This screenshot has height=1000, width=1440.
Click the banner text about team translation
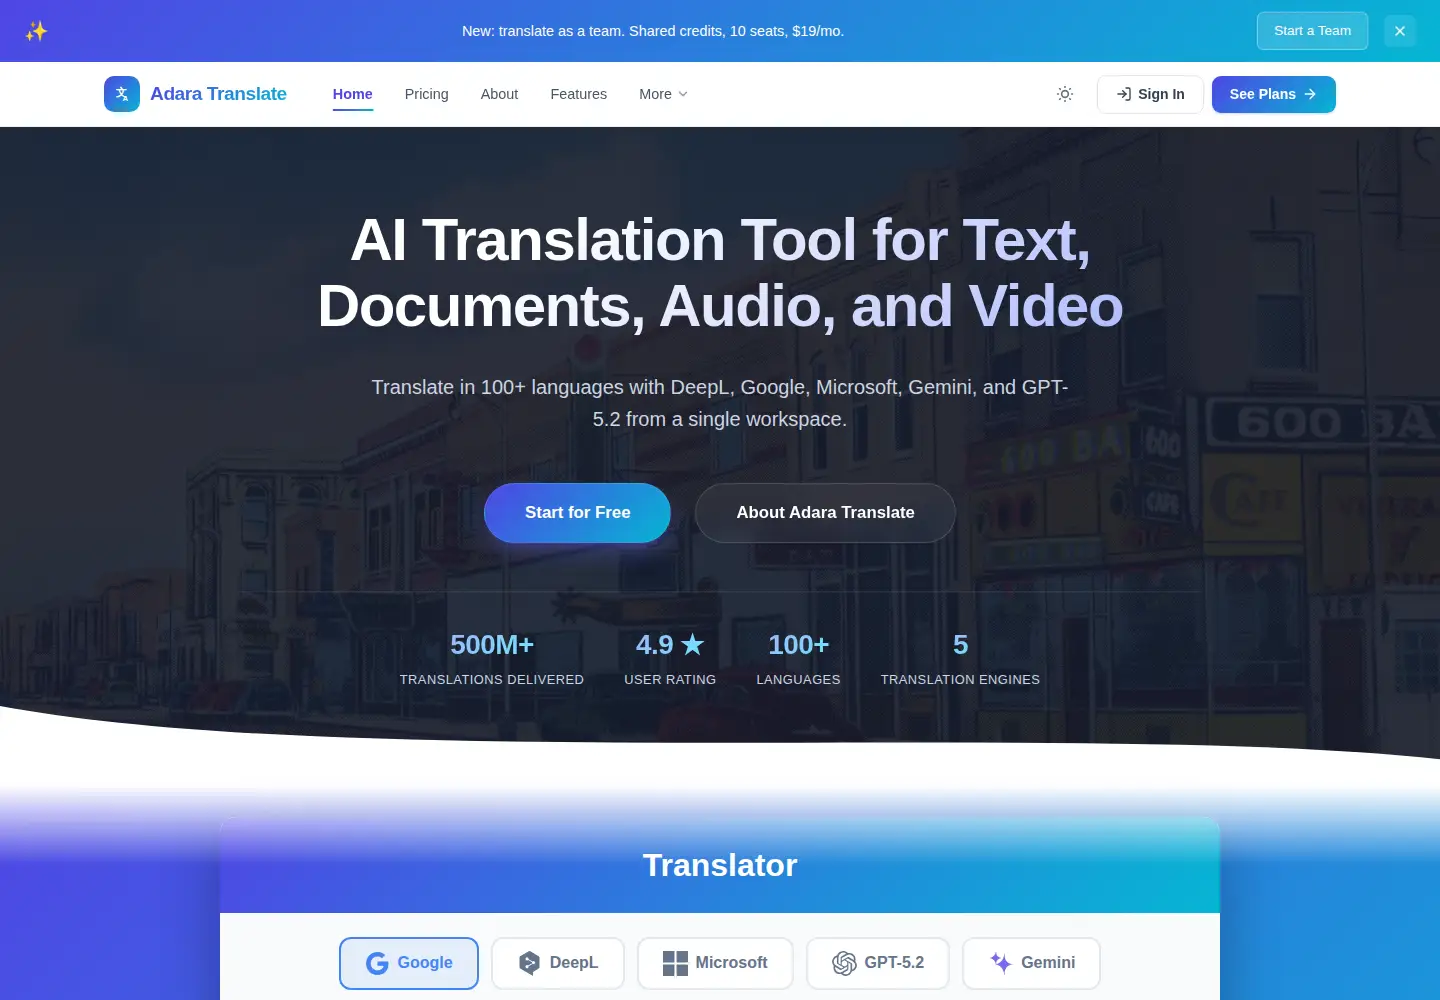coord(653,31)
